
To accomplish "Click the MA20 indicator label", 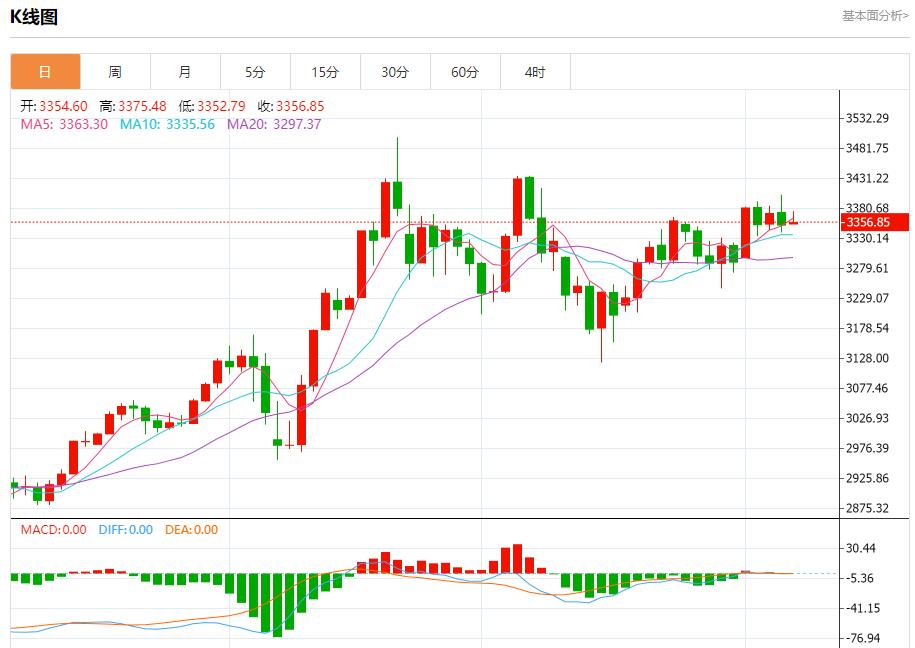I will pos(274,125).
